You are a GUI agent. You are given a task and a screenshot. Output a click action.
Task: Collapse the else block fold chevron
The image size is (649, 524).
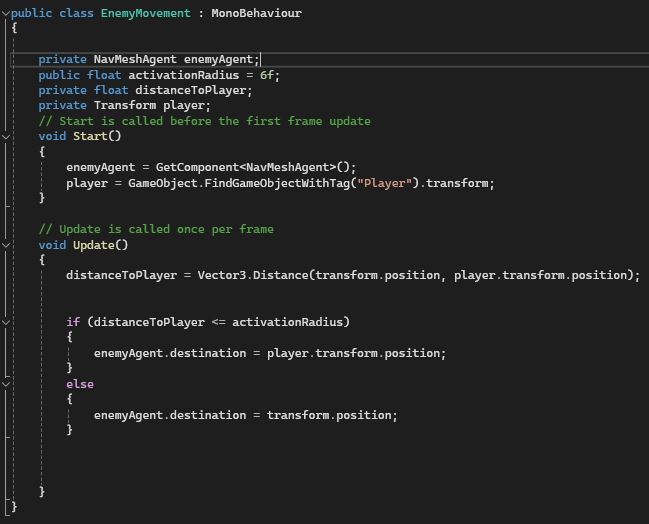(5, 384)
